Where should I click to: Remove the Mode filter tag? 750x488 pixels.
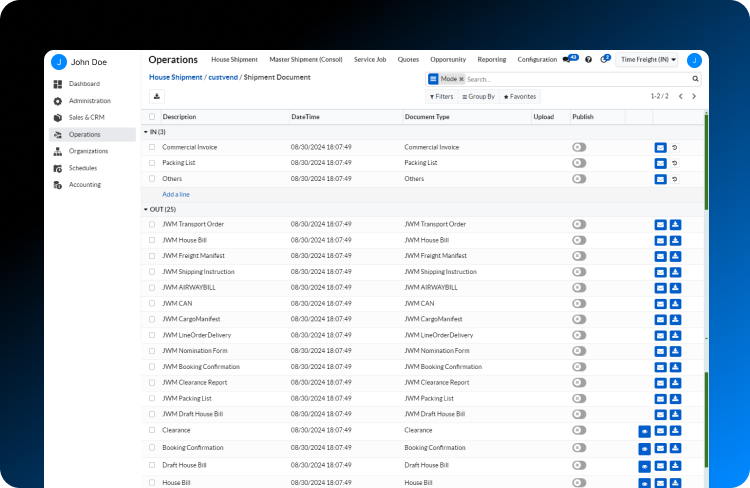(x=462, y=79)
